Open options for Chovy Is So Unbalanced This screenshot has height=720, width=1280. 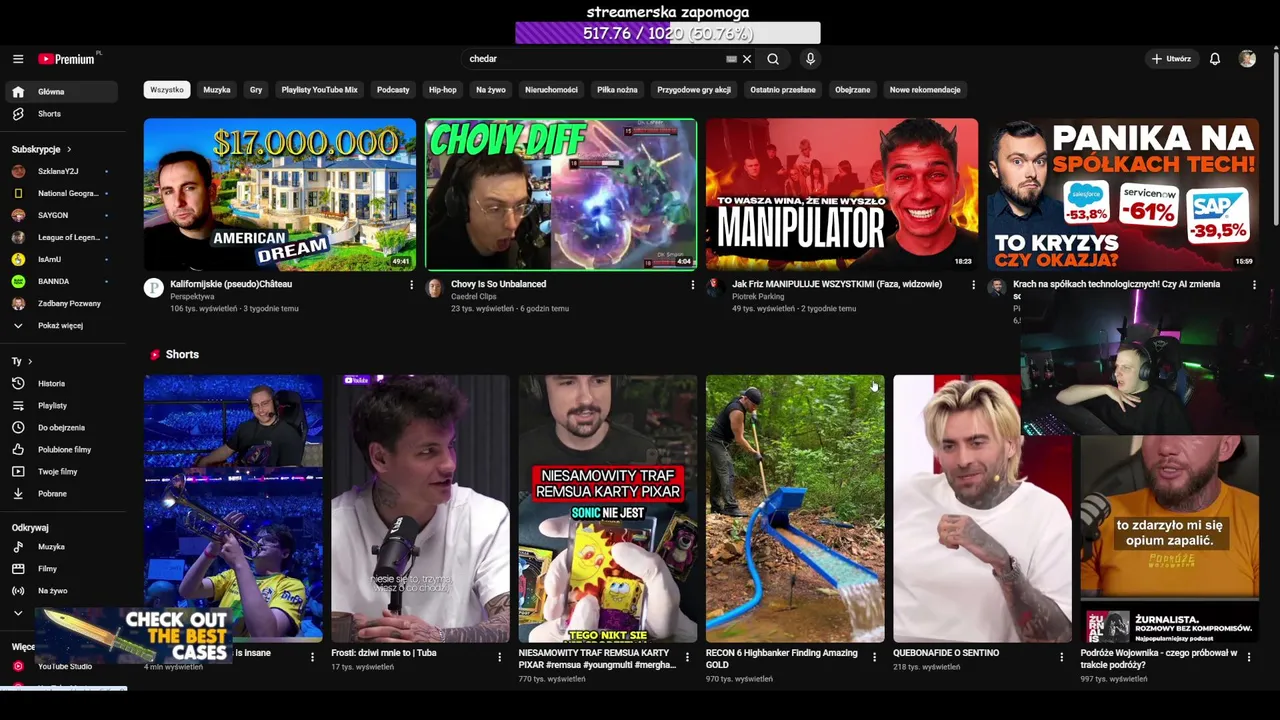coord(692,285)
